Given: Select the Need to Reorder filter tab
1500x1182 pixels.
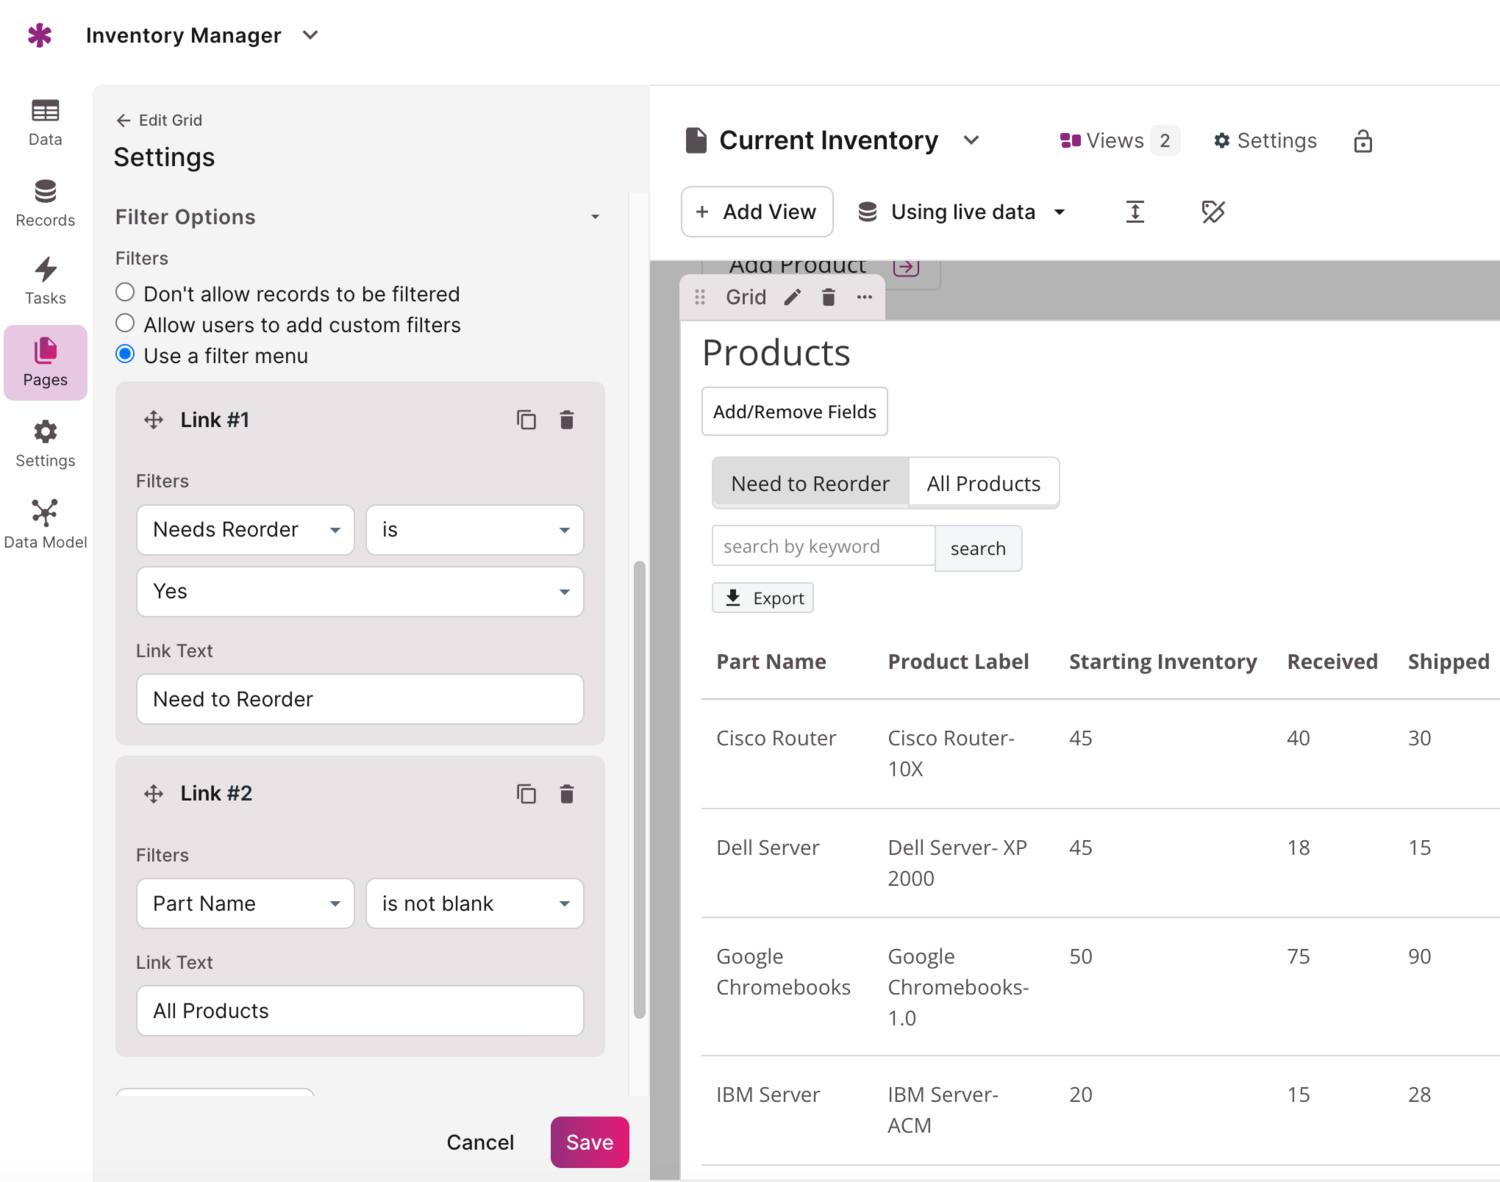Looking at the screenshot, I should pos(810,484).
